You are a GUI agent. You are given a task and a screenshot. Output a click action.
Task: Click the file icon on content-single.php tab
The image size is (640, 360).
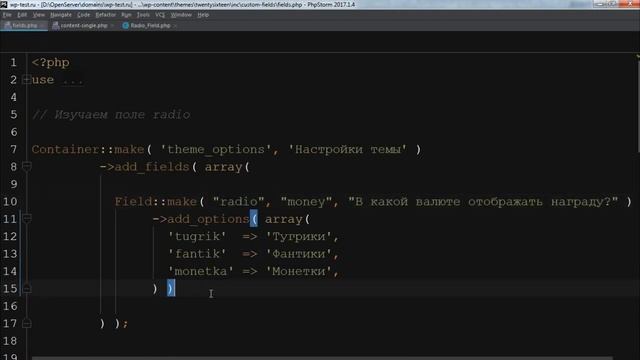click(56, 25)
